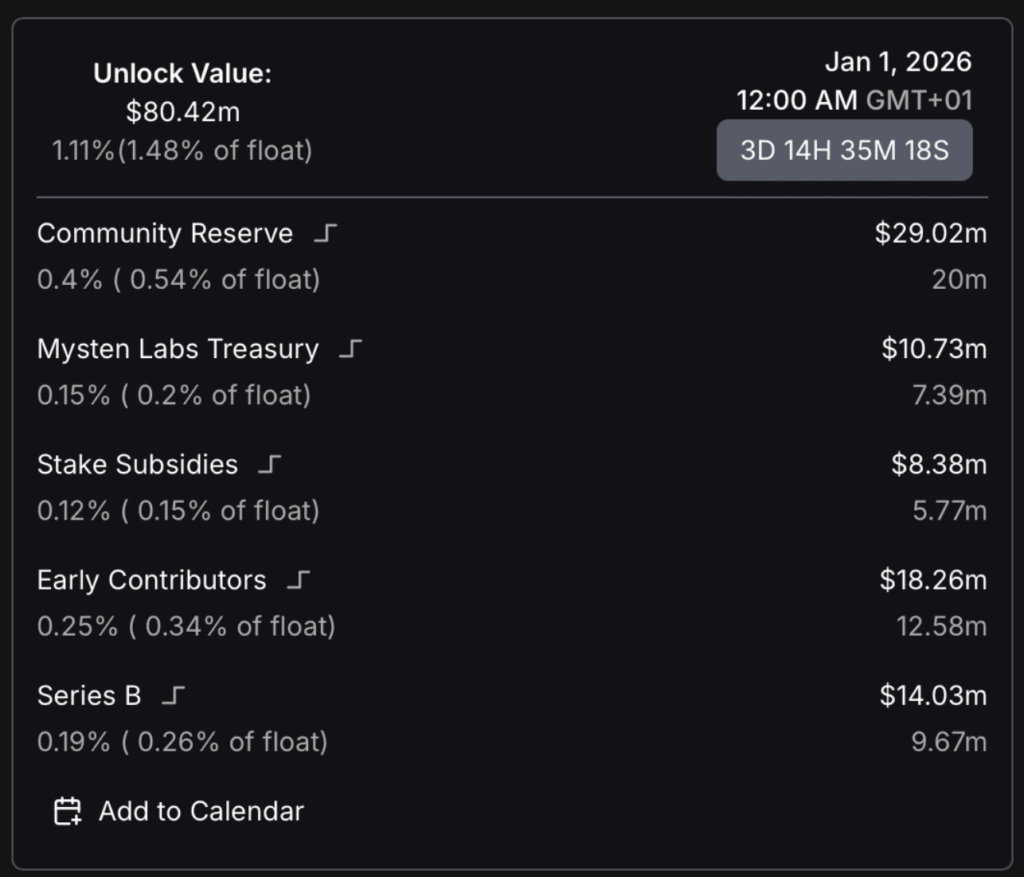Click the Jan 1, 2026 unlock date
The height and width of the screenshot is (877, 1024).
(897, 62)
